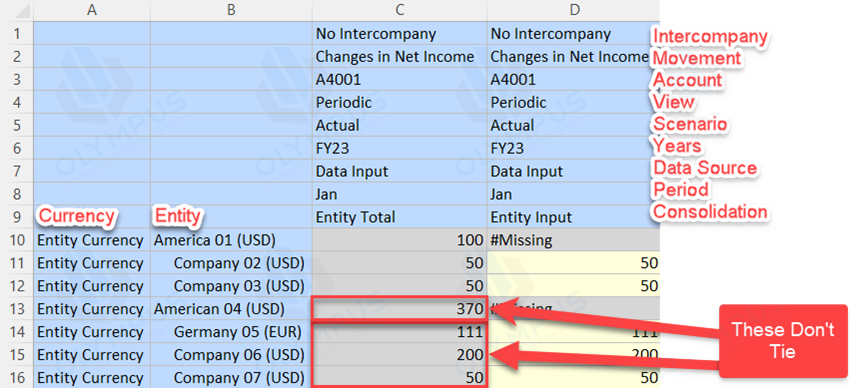The width and height of the screenshot is (850, 388).
Task: Click the #Missing cell in row 10
Action: point(574,240)
